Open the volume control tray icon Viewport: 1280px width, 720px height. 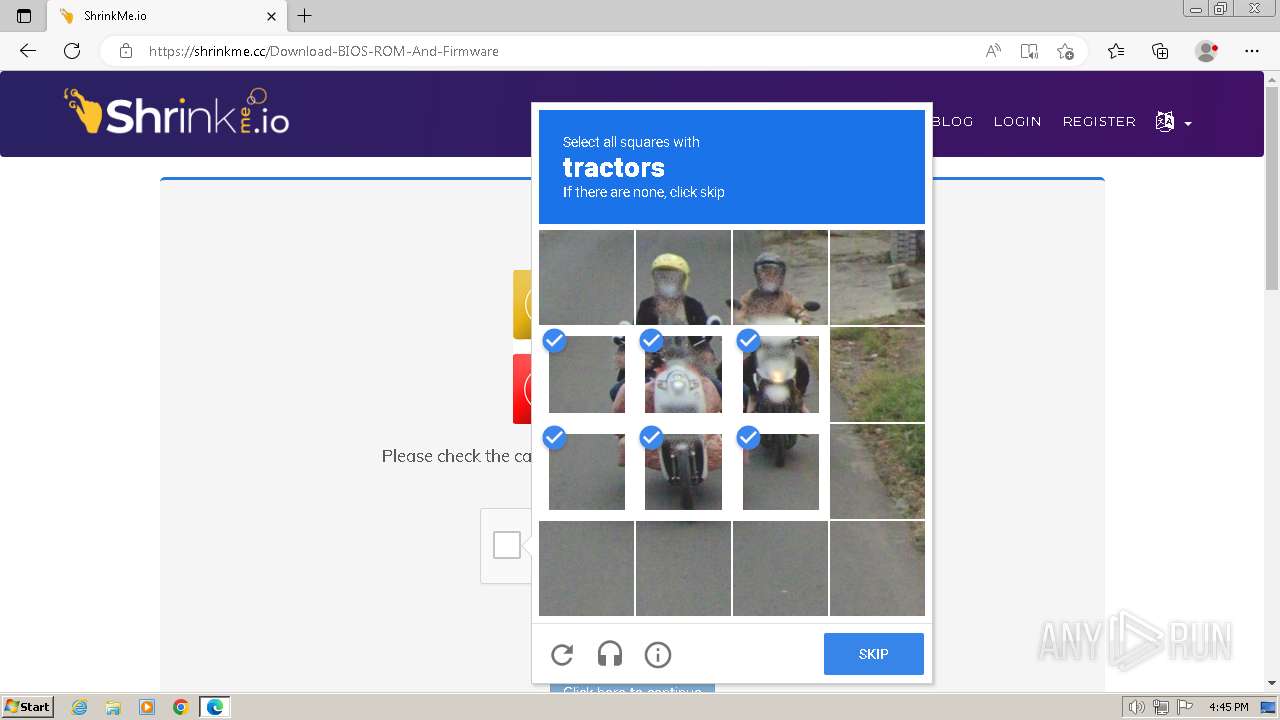1137,707
